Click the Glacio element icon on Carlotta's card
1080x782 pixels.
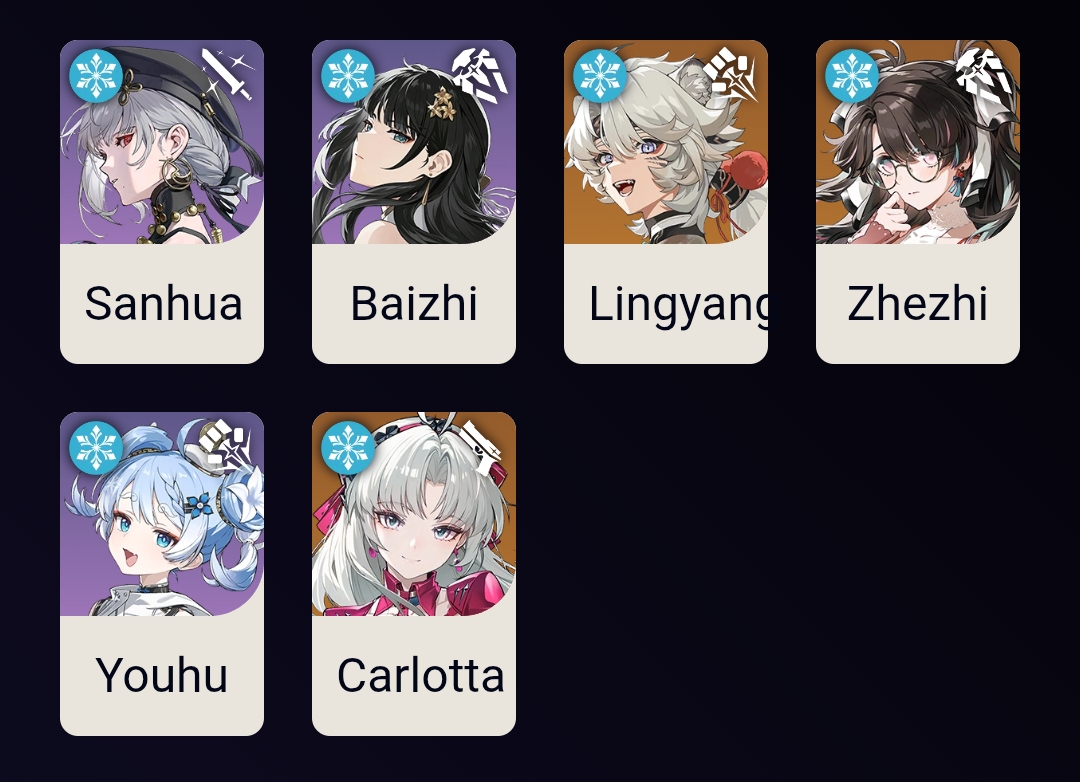click(x=348, y=448)
